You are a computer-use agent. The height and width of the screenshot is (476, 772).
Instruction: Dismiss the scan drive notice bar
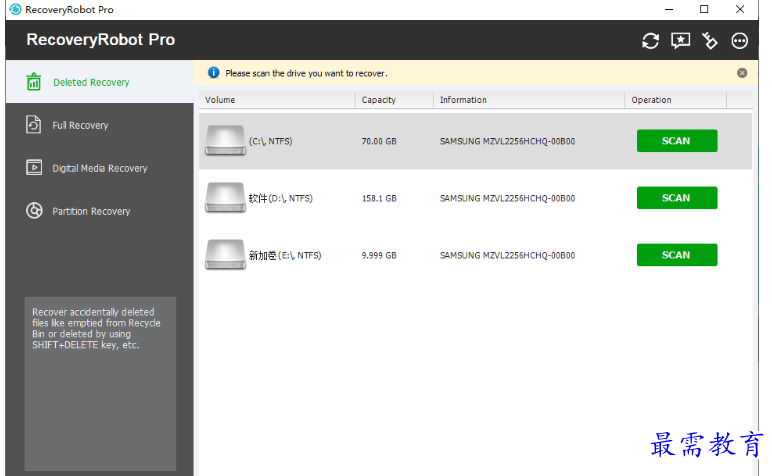741,73
